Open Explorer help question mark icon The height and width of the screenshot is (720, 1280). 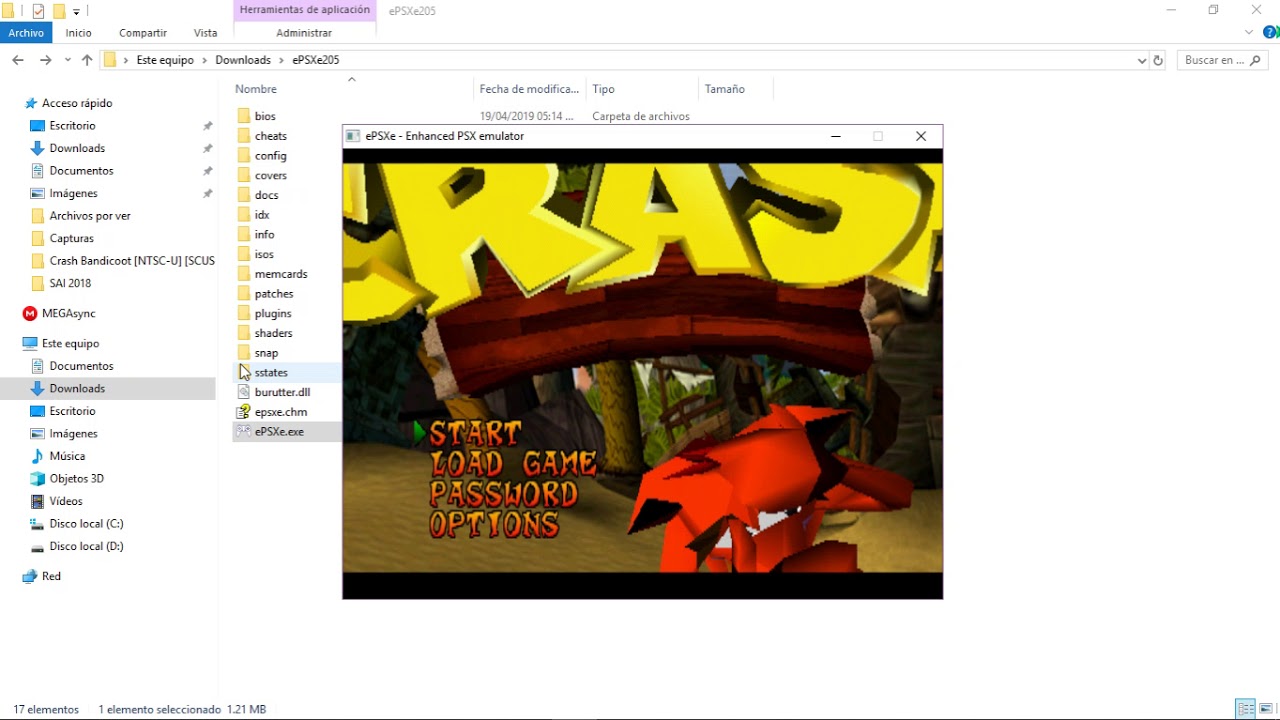click(1270, 32)
